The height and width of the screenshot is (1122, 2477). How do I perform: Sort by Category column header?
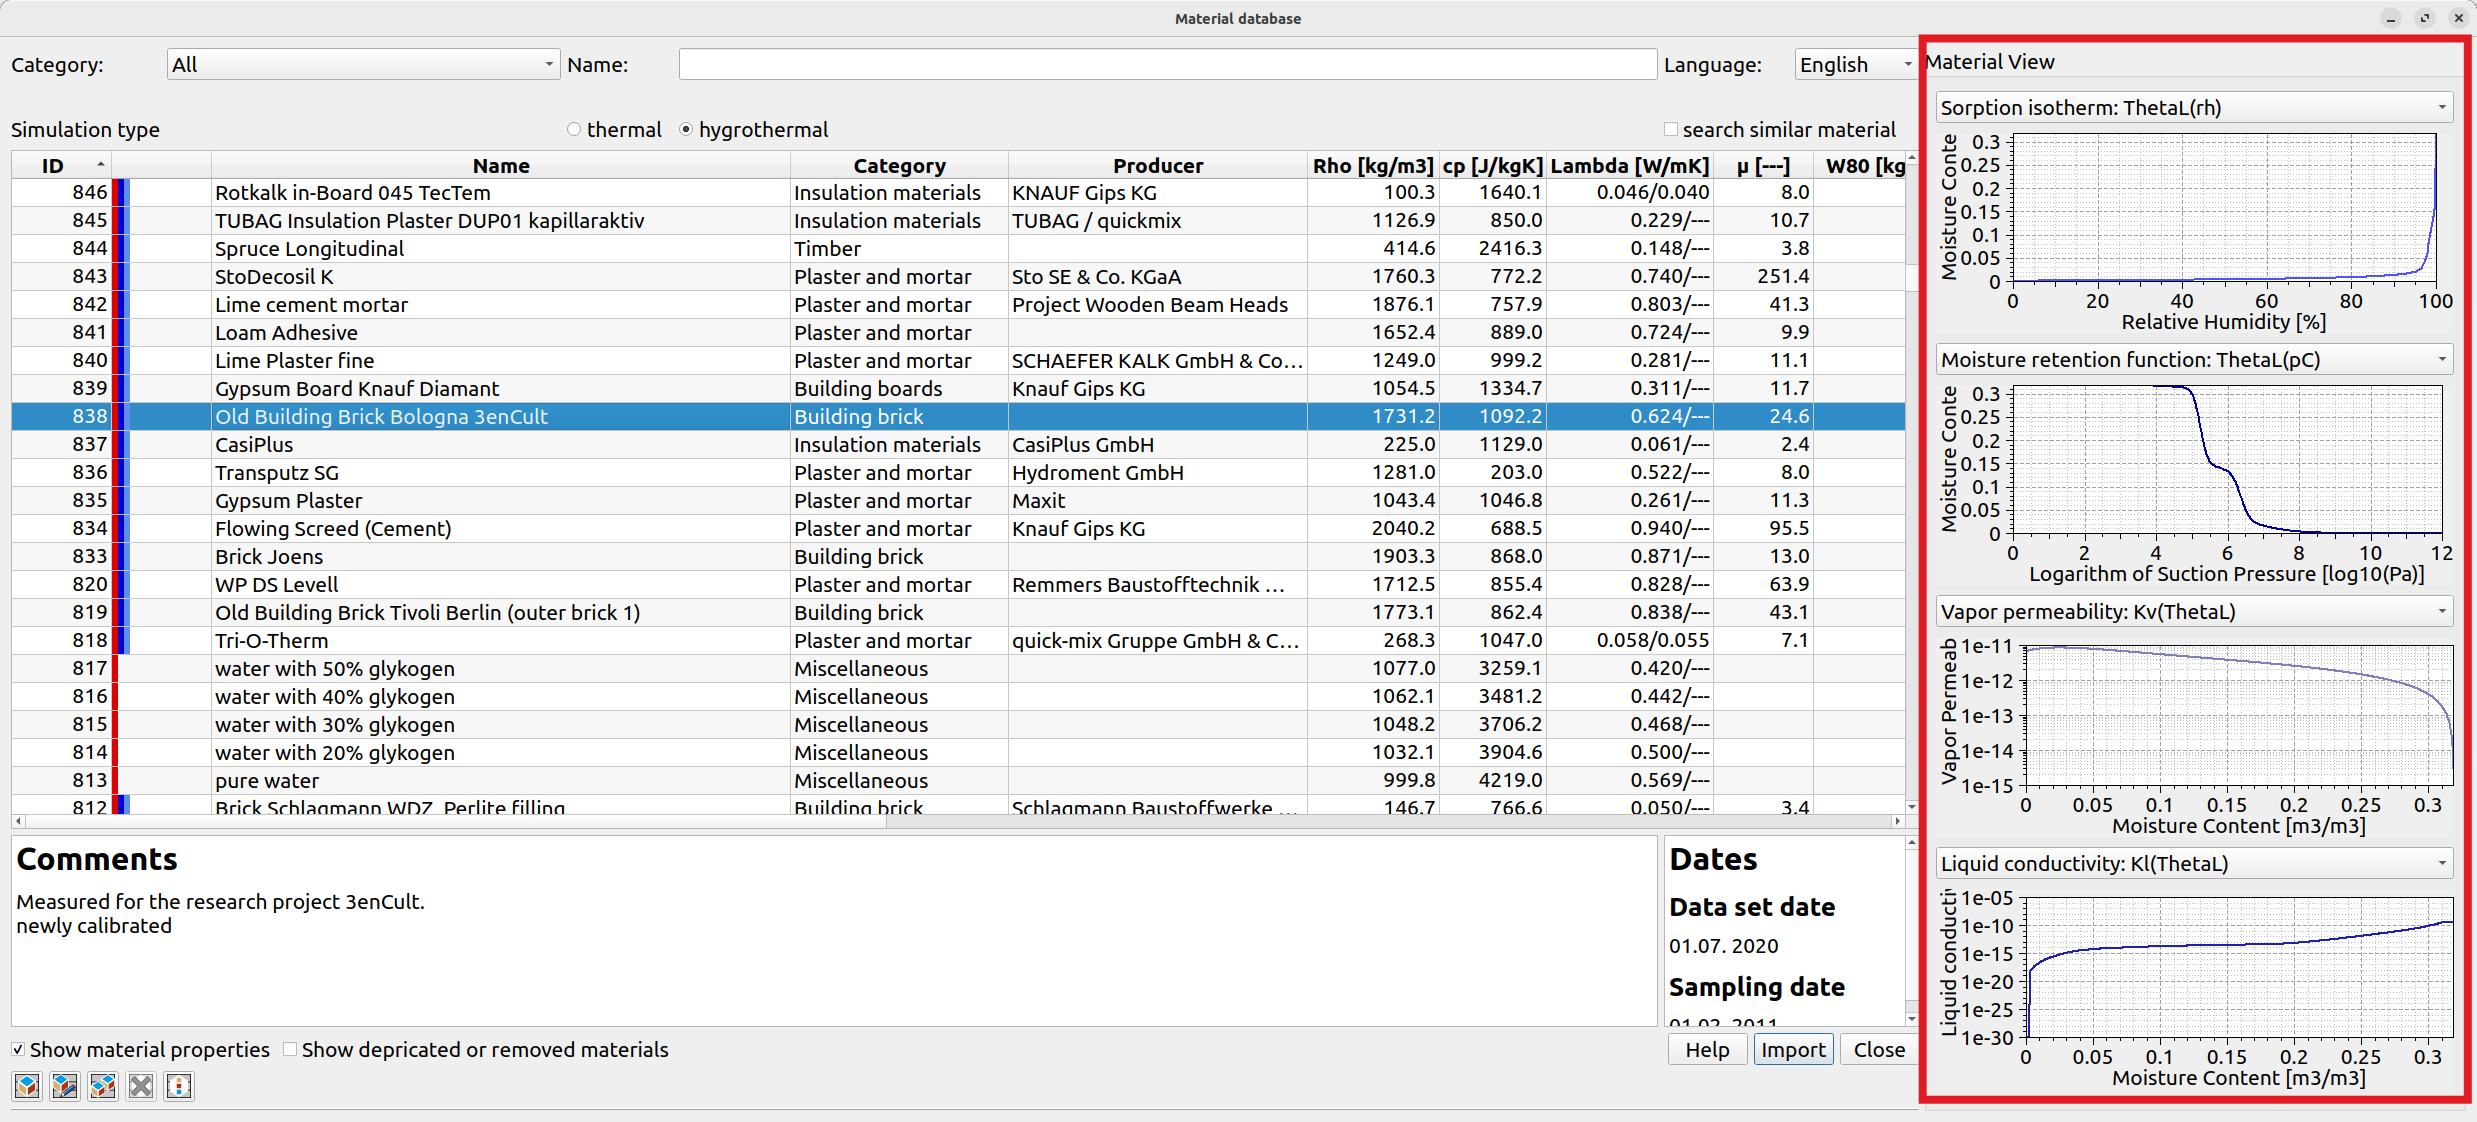(x=899, y=165)
